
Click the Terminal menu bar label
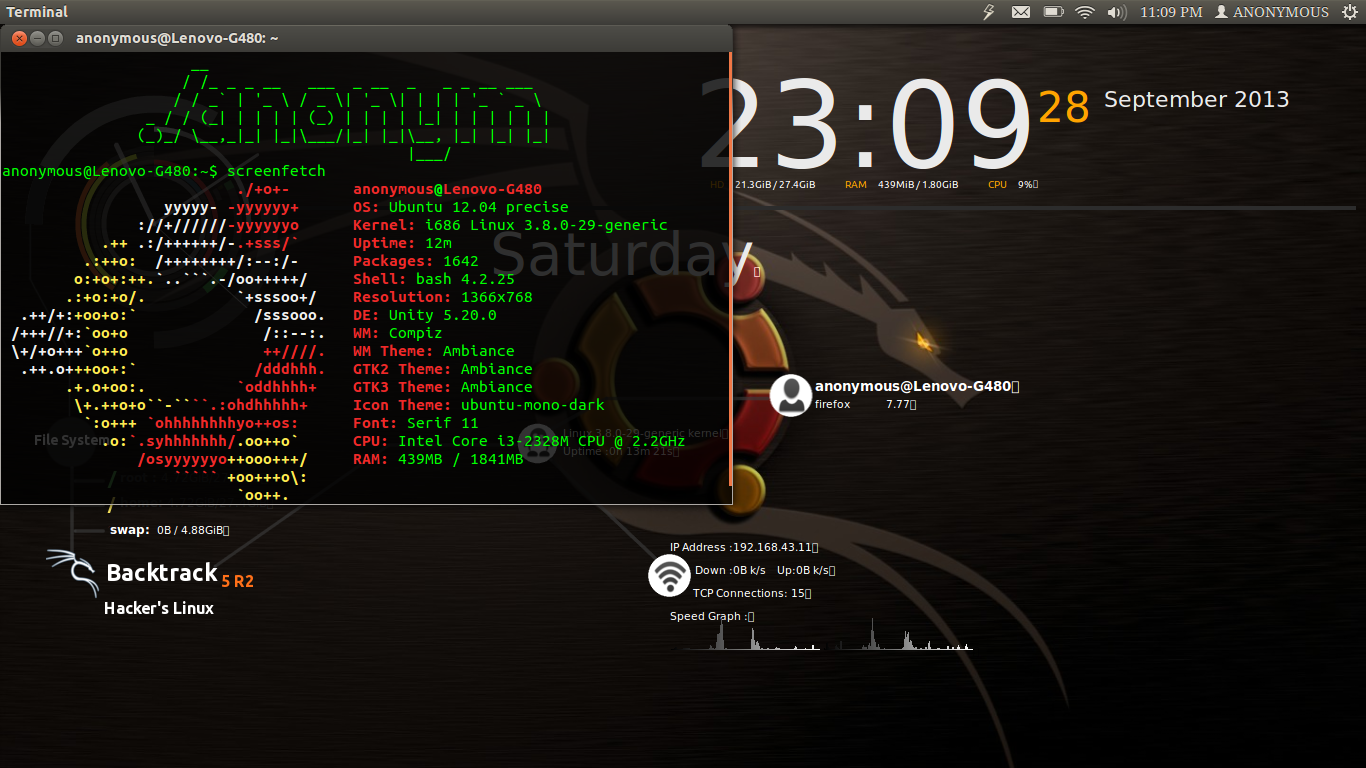coord(38,11)
